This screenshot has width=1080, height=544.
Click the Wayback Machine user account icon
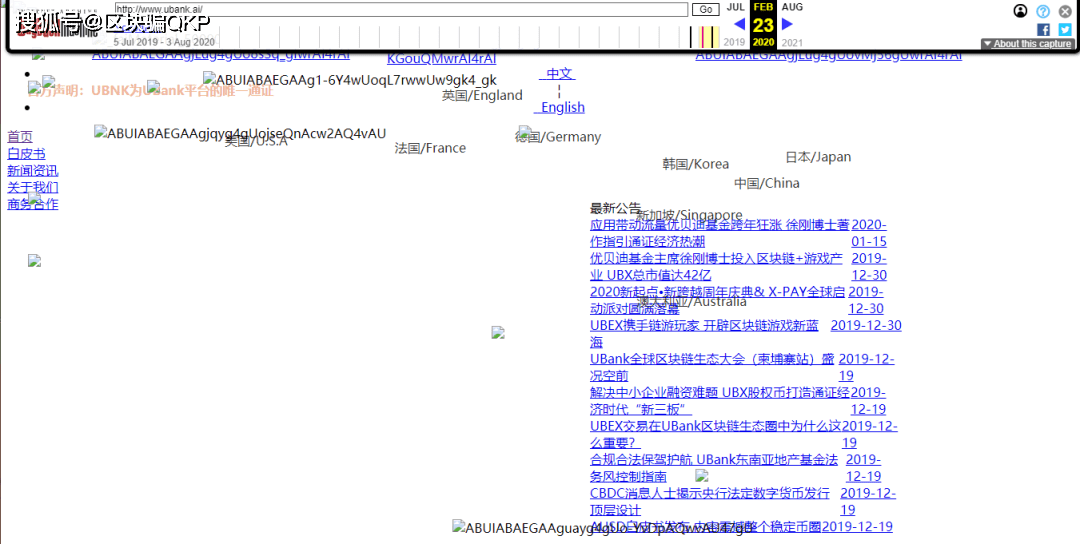pyautogui.click(x=1020, y=11)
